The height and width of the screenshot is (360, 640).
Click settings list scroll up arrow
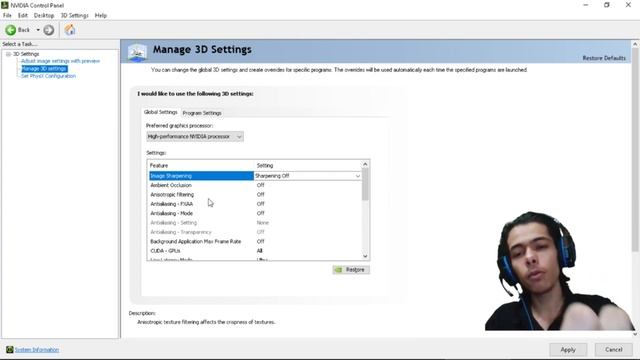coord(365,164)
